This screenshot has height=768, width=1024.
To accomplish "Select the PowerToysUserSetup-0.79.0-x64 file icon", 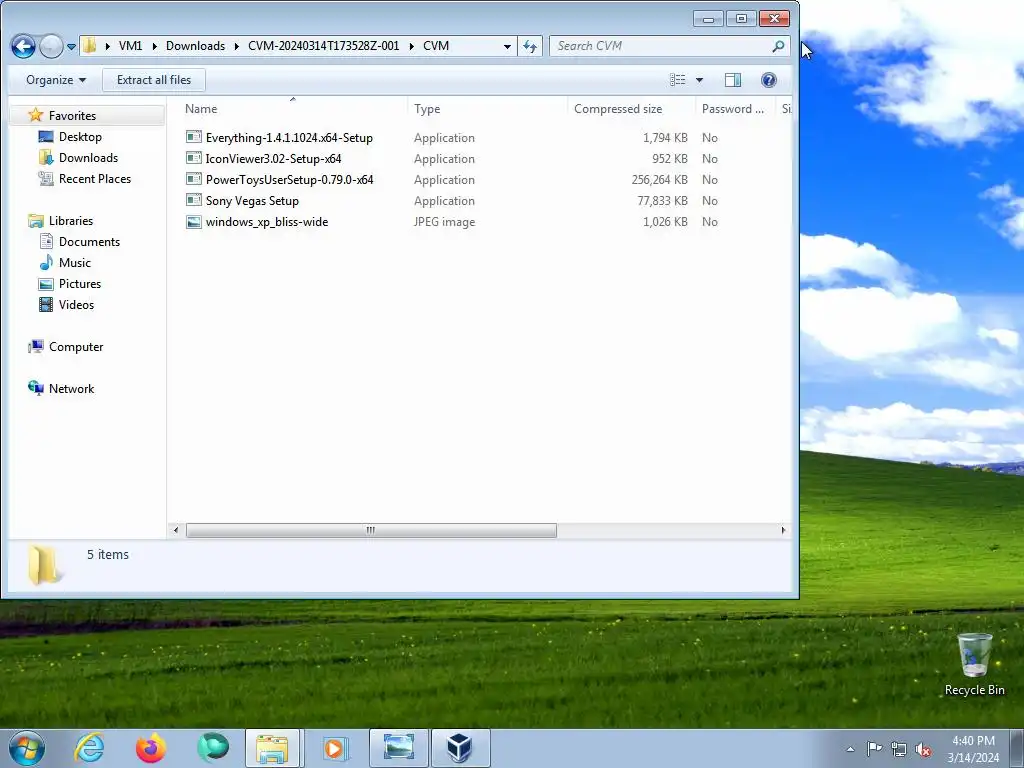I will point(194,179).
